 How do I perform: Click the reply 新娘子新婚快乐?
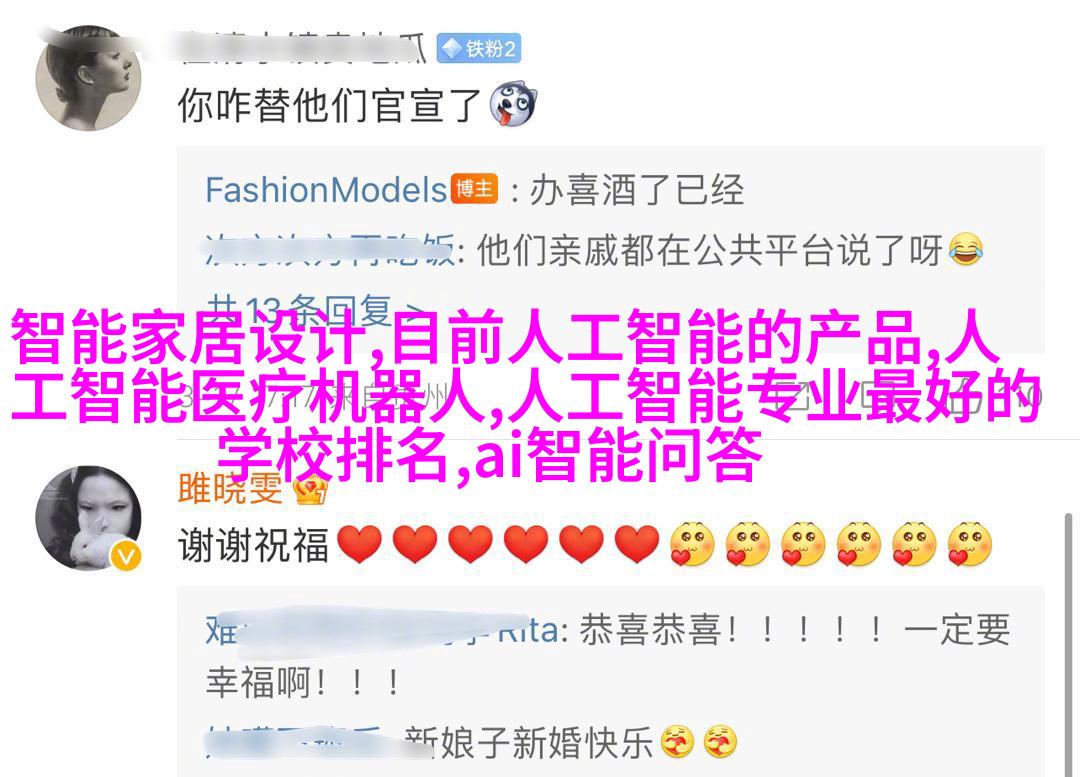[530, 743]
